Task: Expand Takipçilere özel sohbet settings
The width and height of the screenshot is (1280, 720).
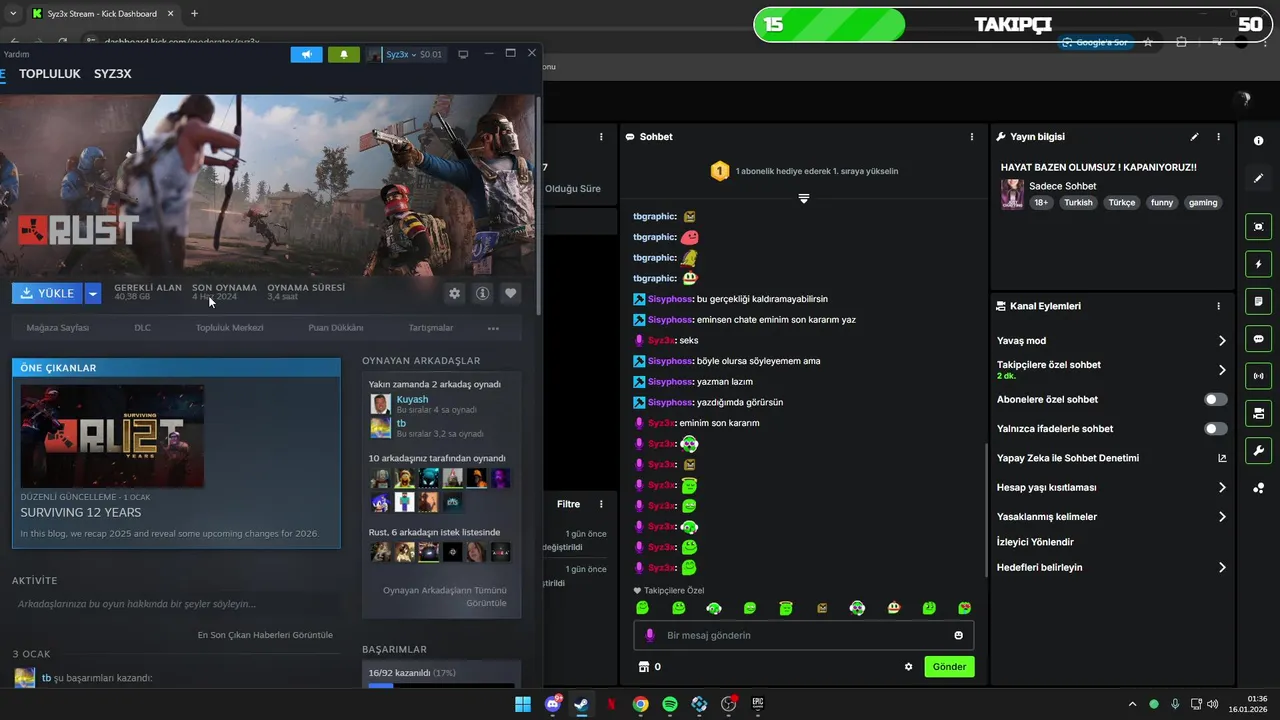Action: (x=1222, y=370)
